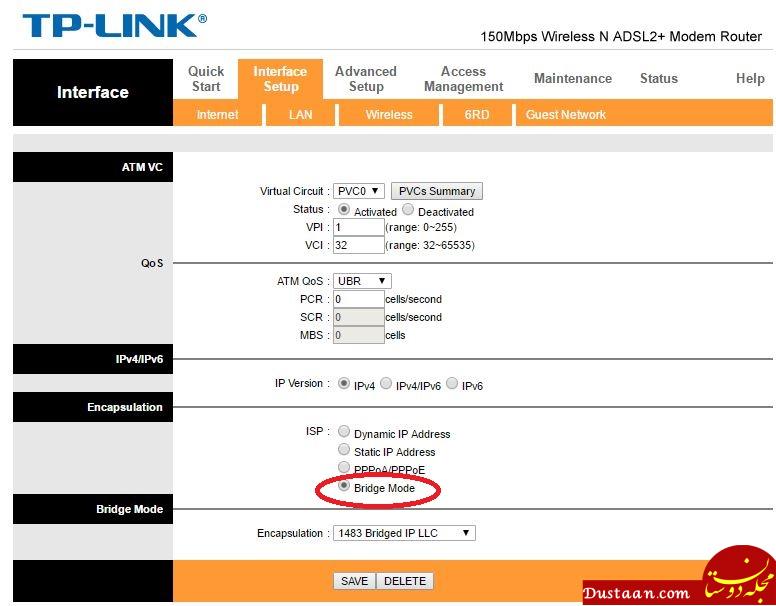View the Status tab

(x=658, y=79)
